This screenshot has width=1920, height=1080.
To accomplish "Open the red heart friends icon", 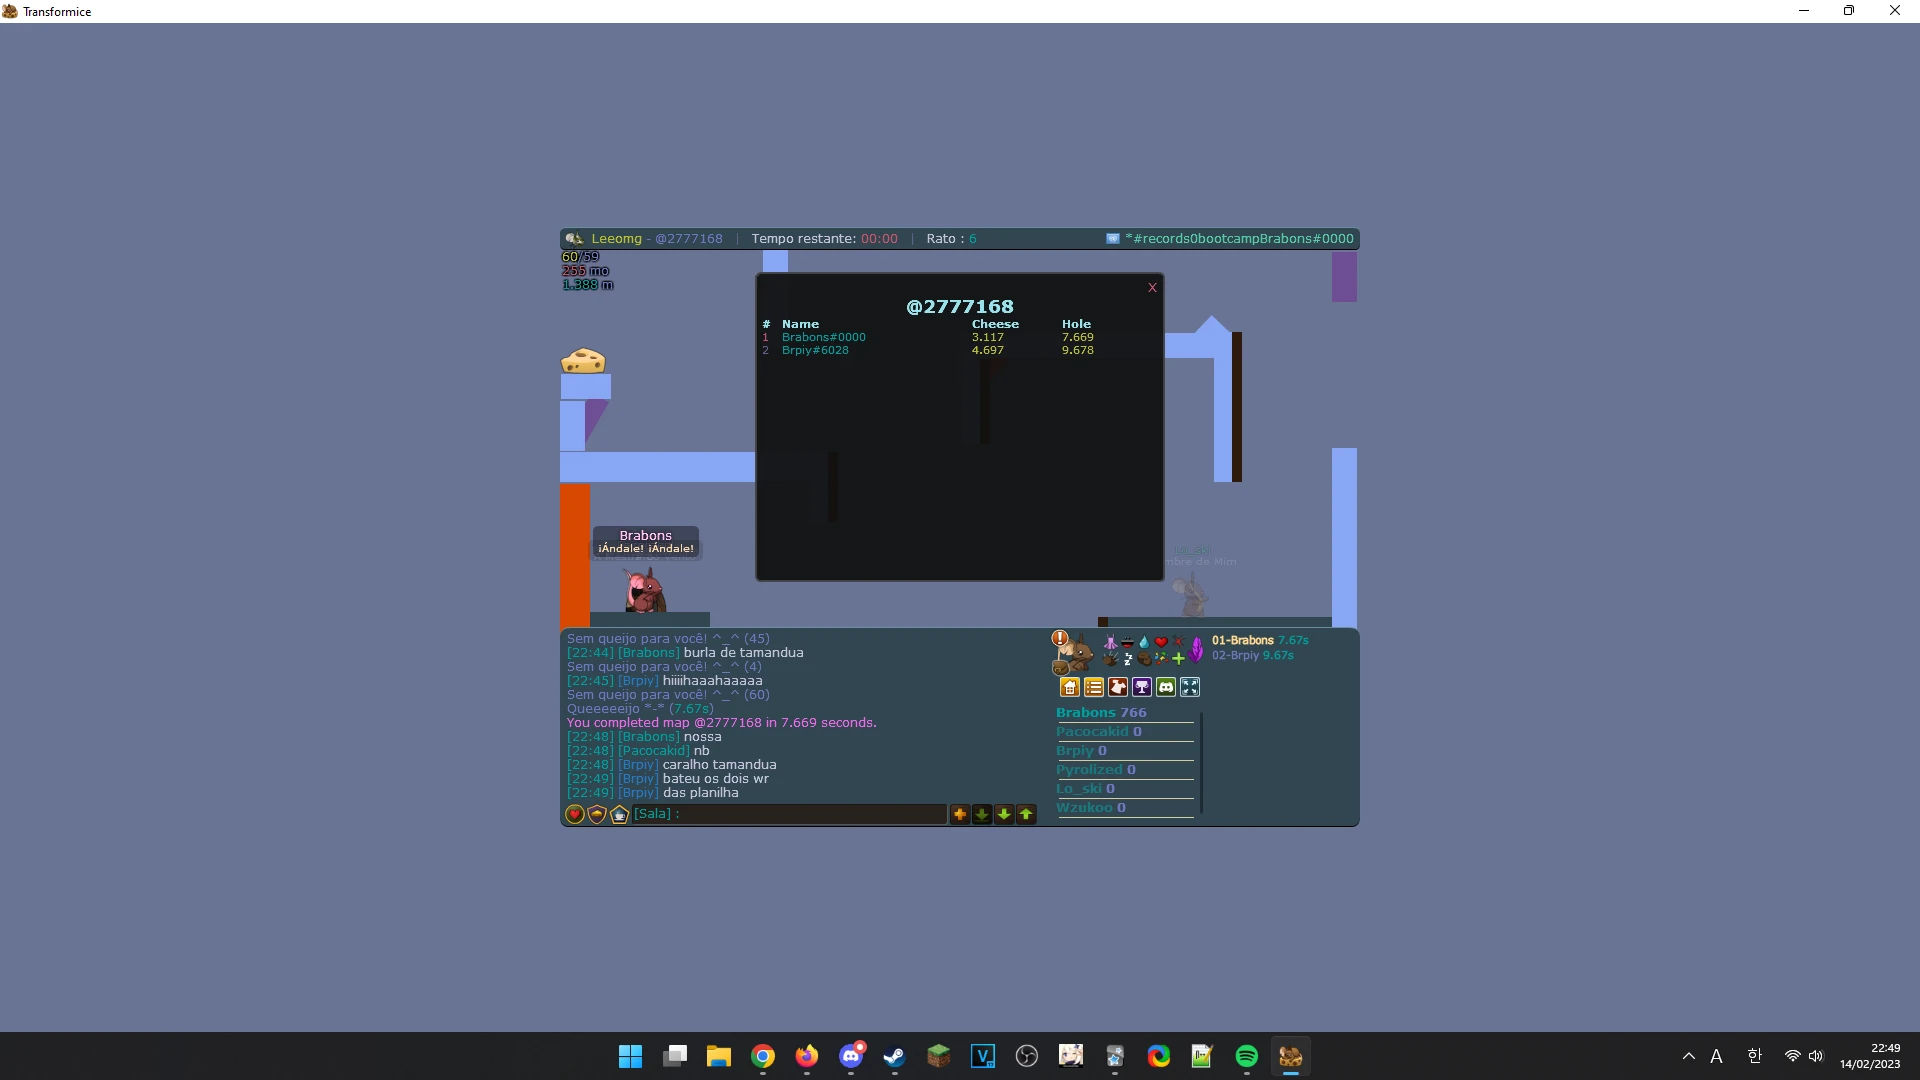I will pyautogui.click(x=575, y=815).
